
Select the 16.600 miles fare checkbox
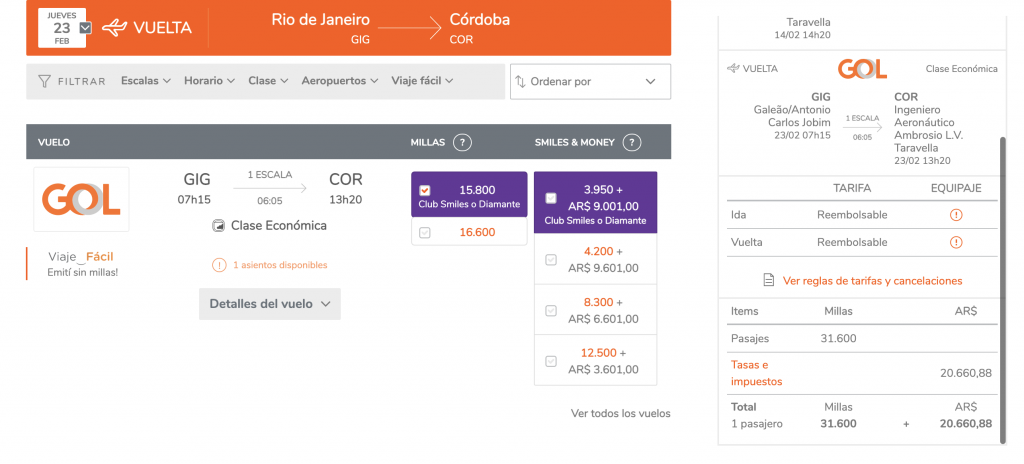tap(425, 232)
